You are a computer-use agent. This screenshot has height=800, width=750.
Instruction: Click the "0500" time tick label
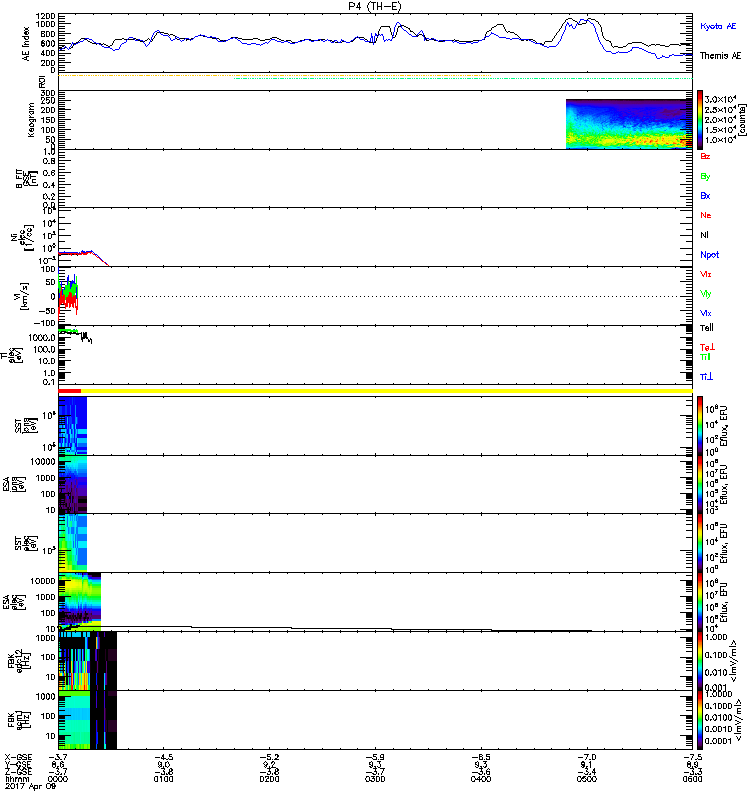(587, 779)
